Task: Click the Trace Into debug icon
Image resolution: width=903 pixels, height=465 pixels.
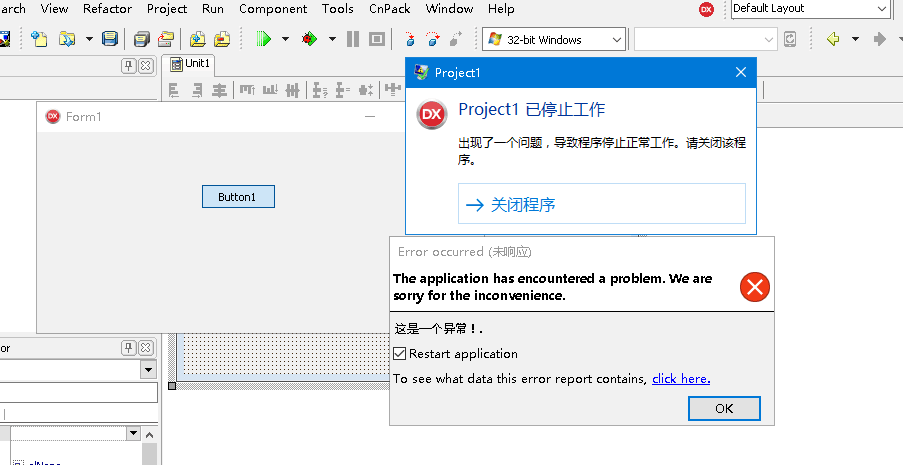Action: [409, 39]
